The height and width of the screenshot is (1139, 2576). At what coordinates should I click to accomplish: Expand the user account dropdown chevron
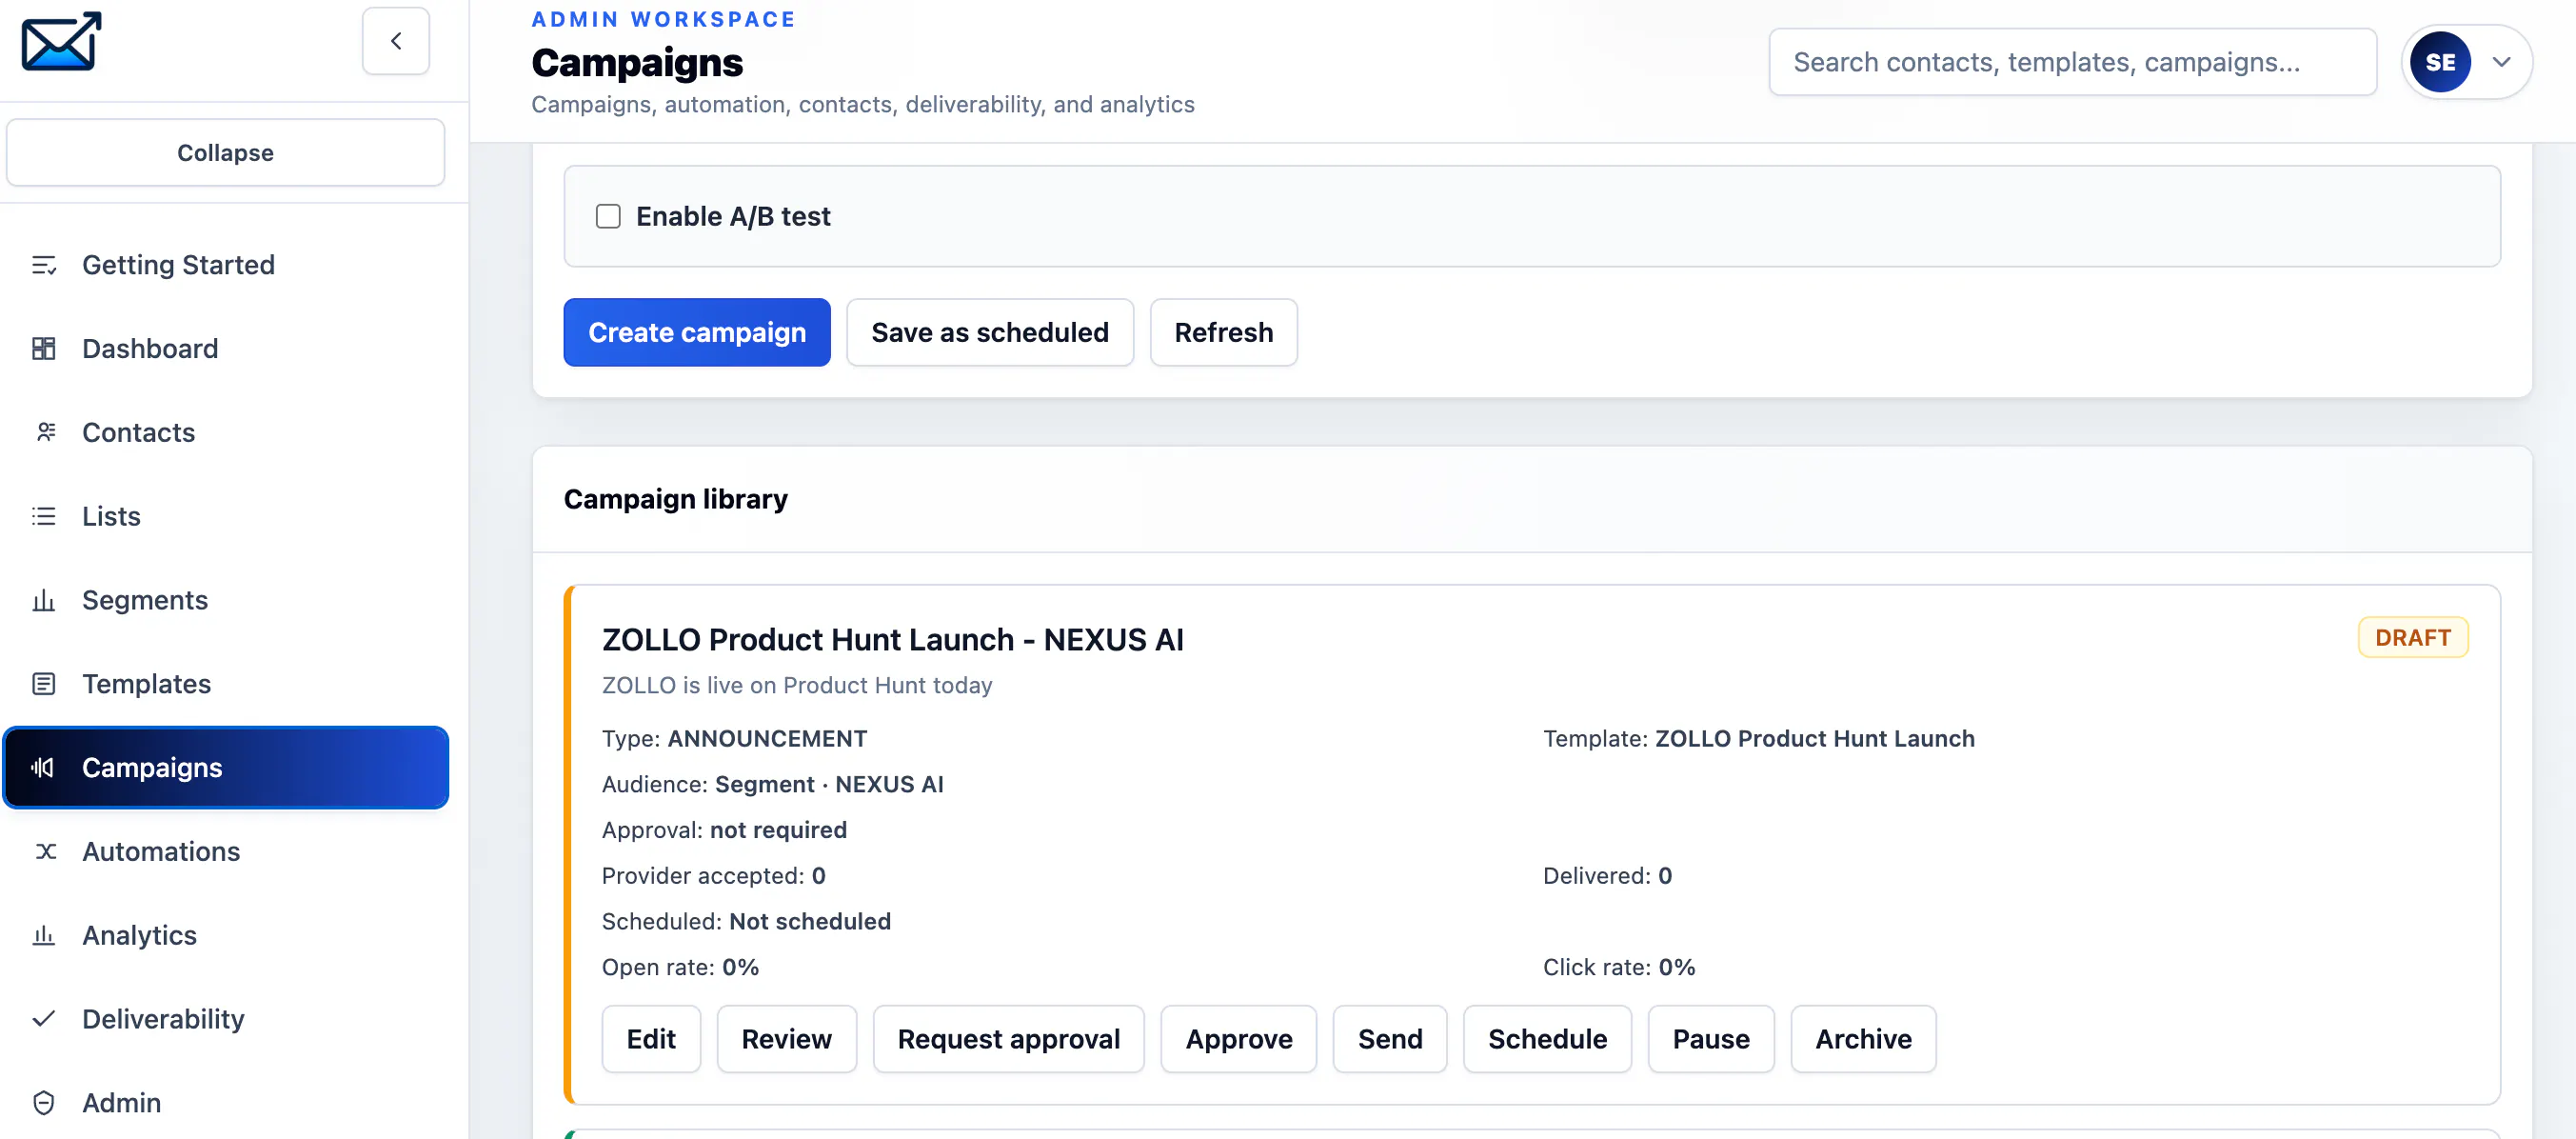point(2502,62)
